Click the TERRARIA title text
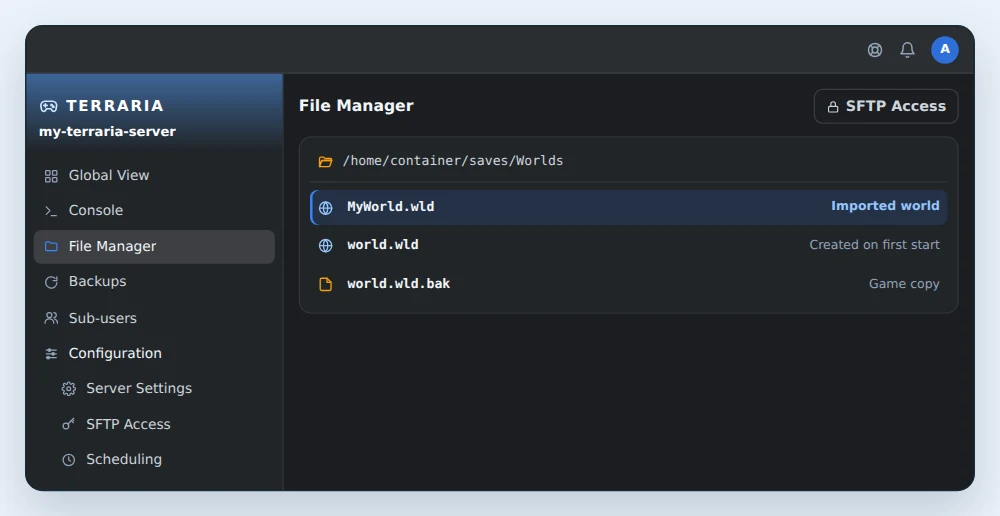This screenshot has width=1000, height=516. pos(115,106)
